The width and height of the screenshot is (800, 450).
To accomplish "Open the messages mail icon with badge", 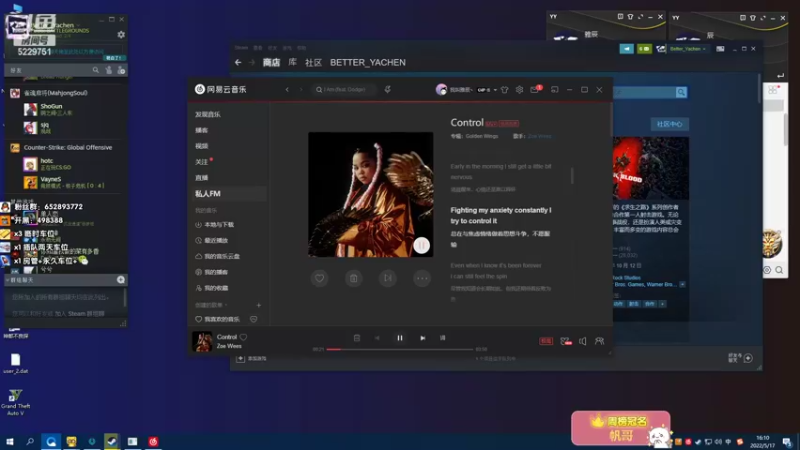I will [535, 89].
